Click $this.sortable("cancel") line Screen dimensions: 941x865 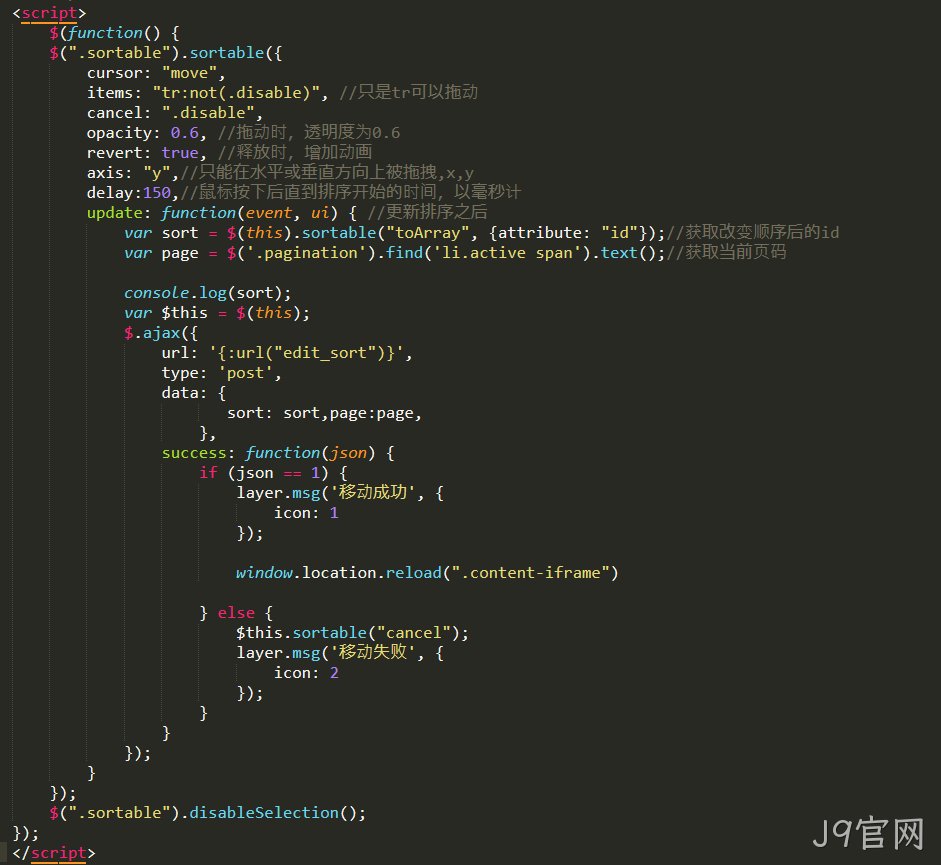[352, 633]
